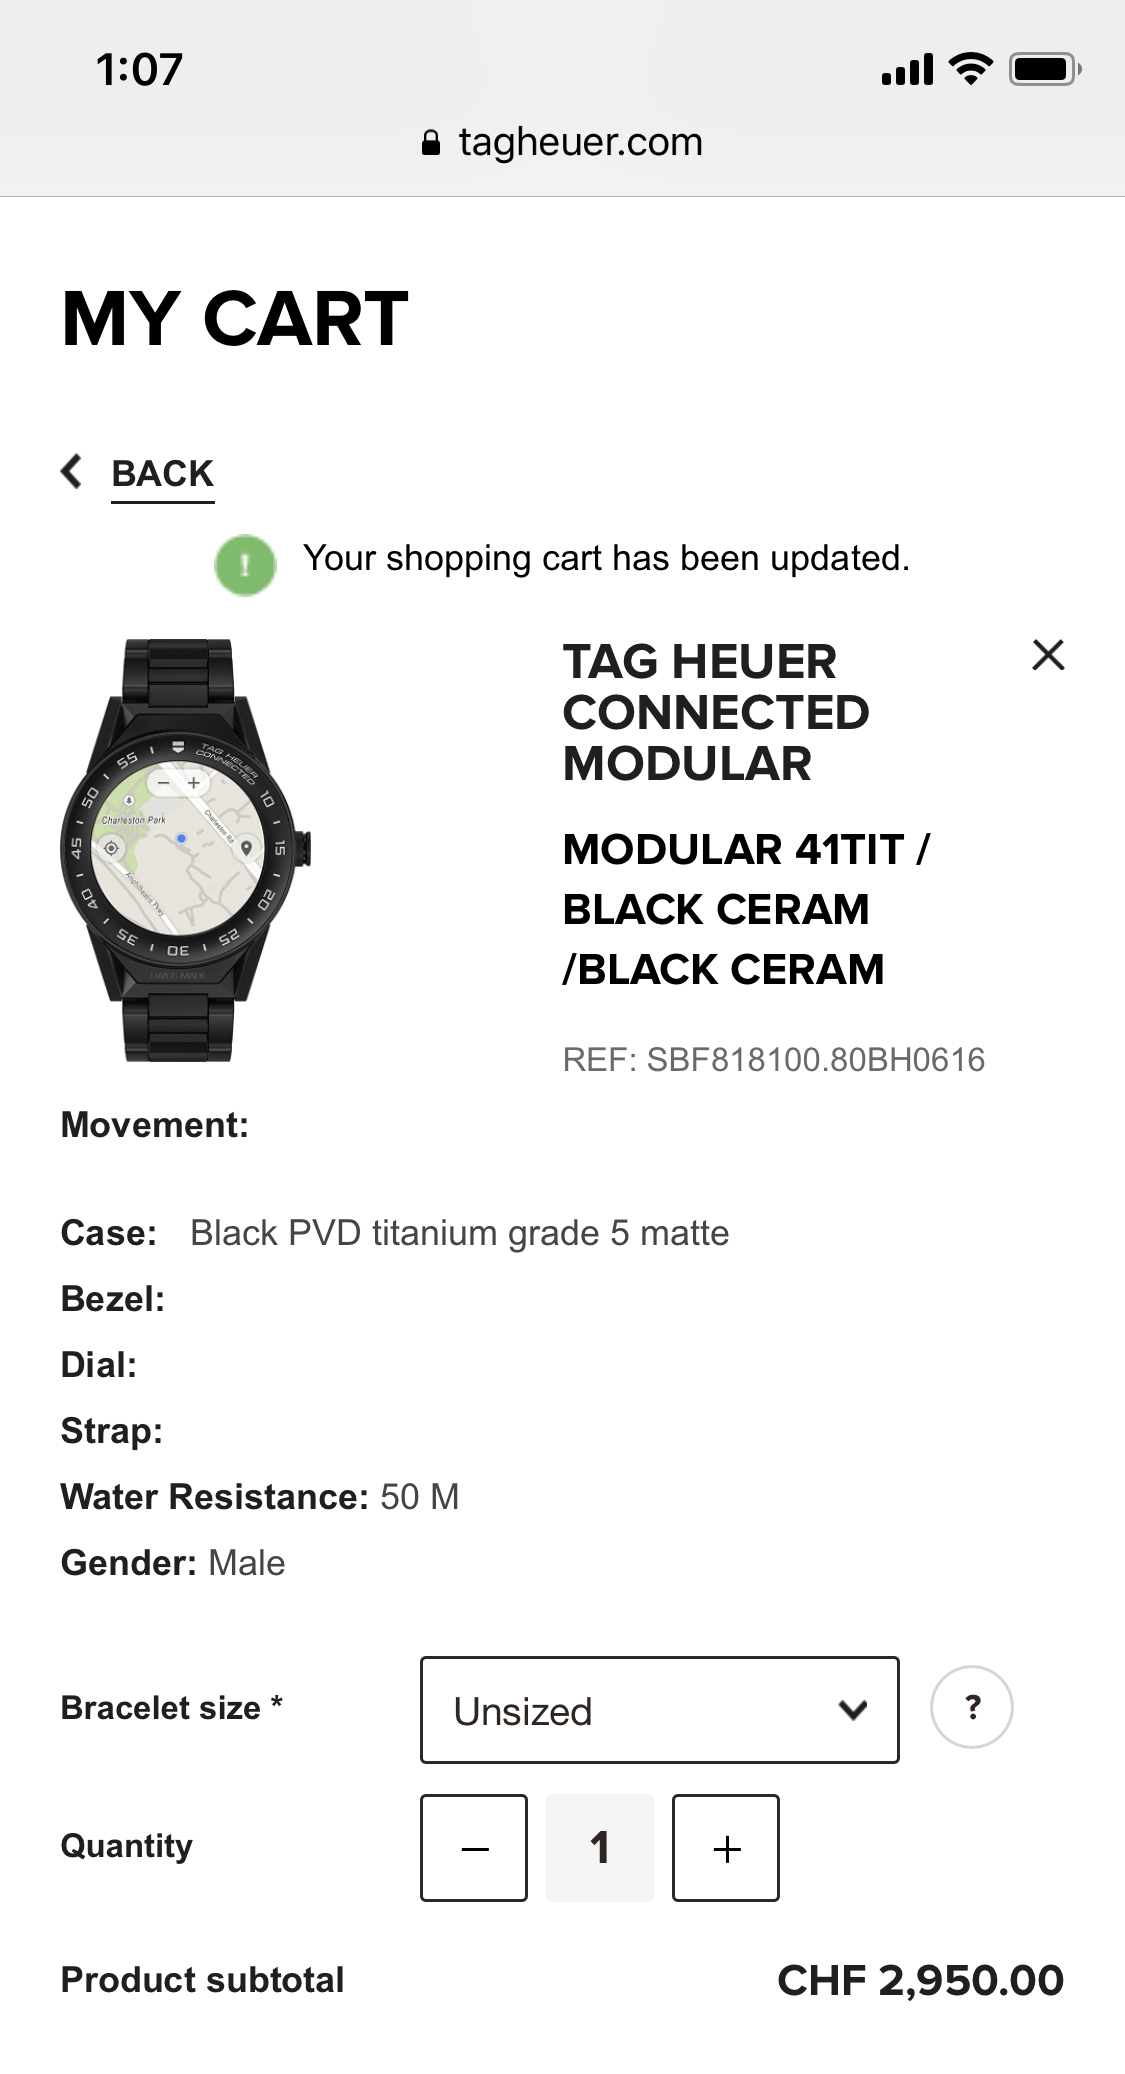Expand the Bracelet size dropdown
1125x2074 pixels.
[659, 1710]
